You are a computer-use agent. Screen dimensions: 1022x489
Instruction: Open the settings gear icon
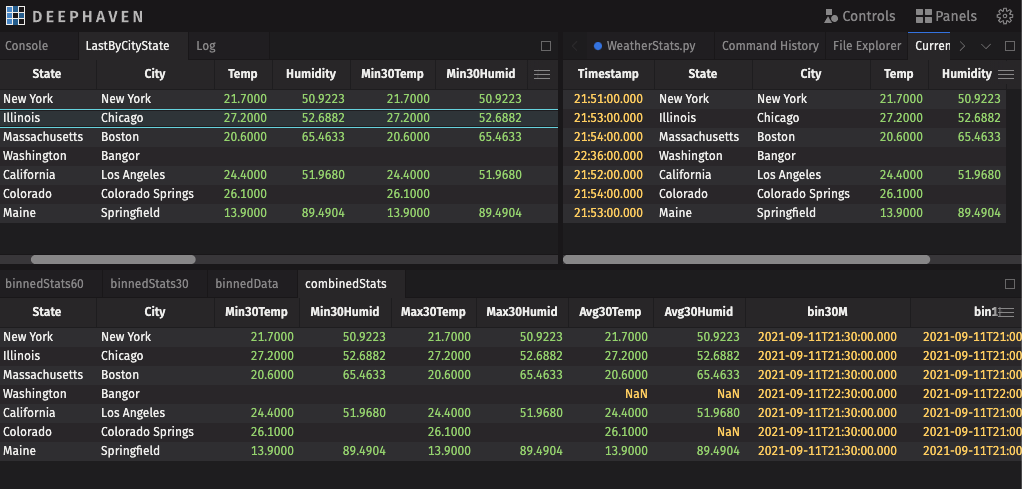1005,16
